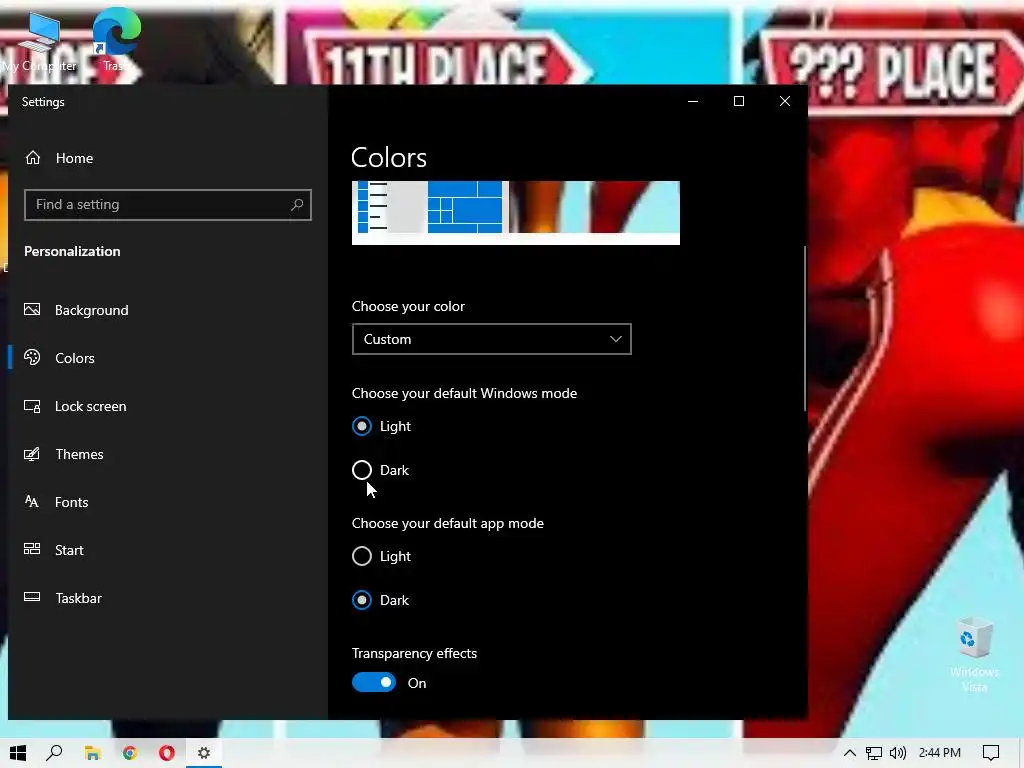
Task: Close the Settings window
Action: point(784,101)
